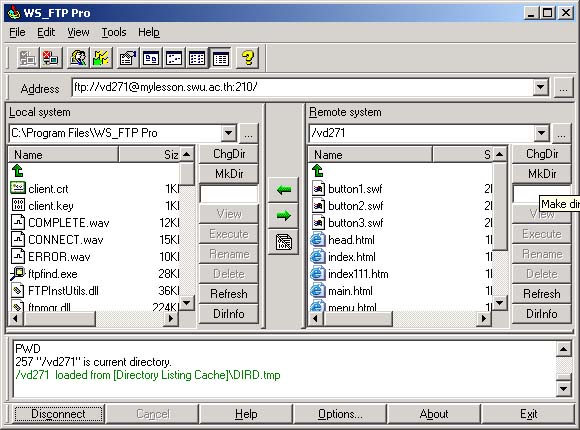
Task: Click the browse button beside local path
Action: pyautogui.click(x=248, y=133)
